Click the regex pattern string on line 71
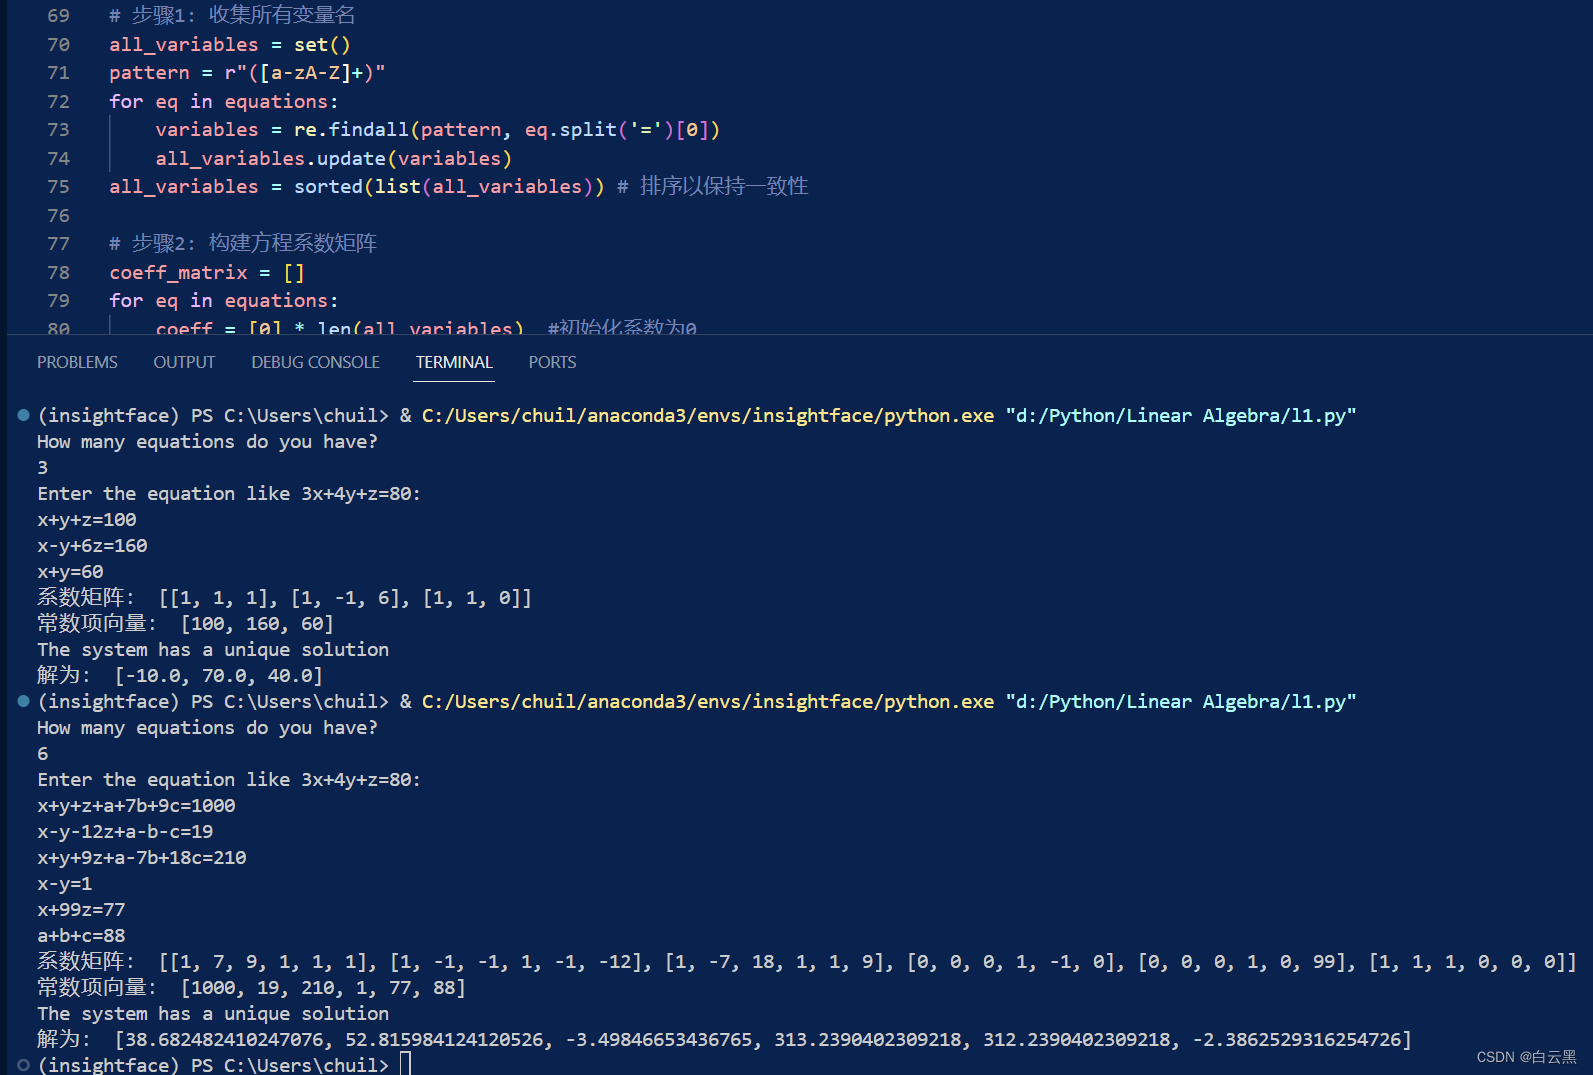 pos(305,73)
